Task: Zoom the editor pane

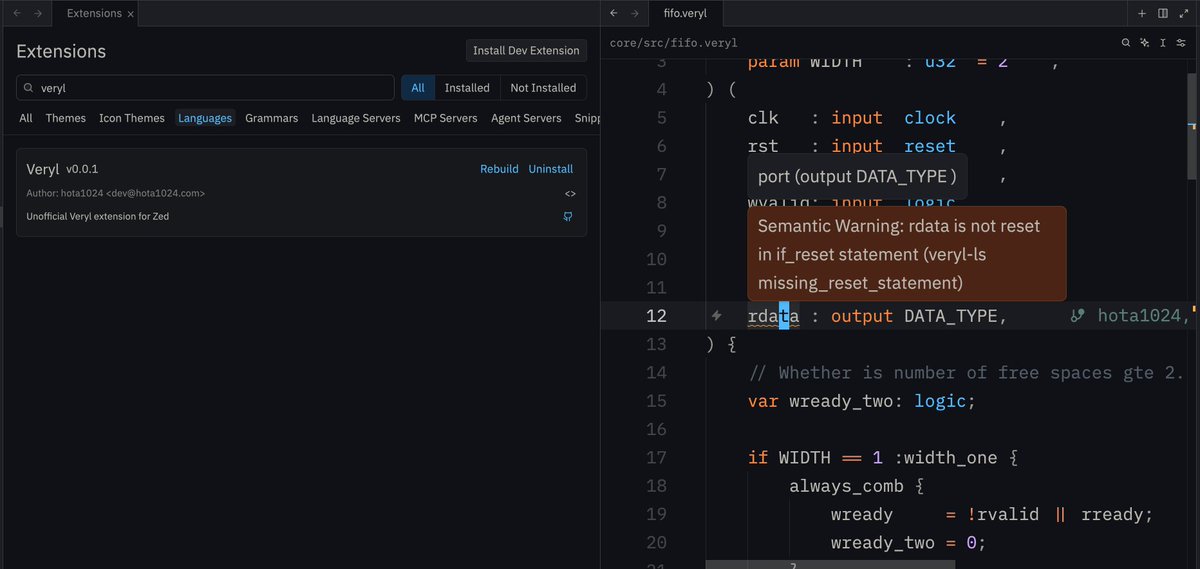Action: click(x=1182, y=14)
